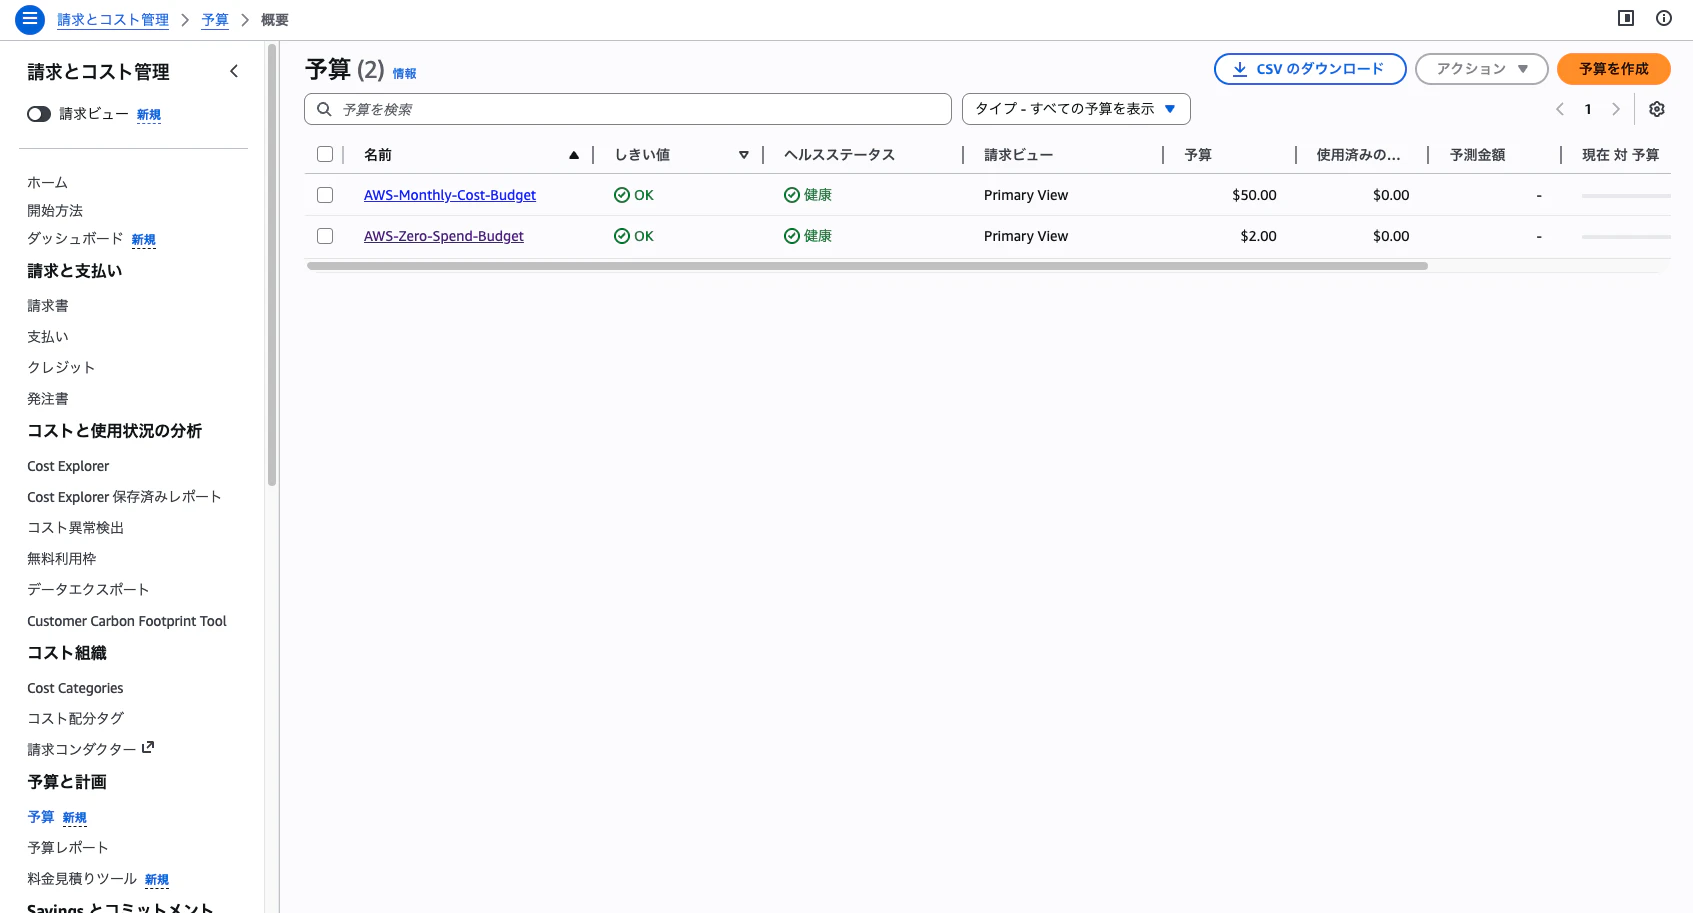Viewport: 1693px width, 913px height.
Task: Select Cost Explorer in the sidebar
Action: (x=67, y=466)
